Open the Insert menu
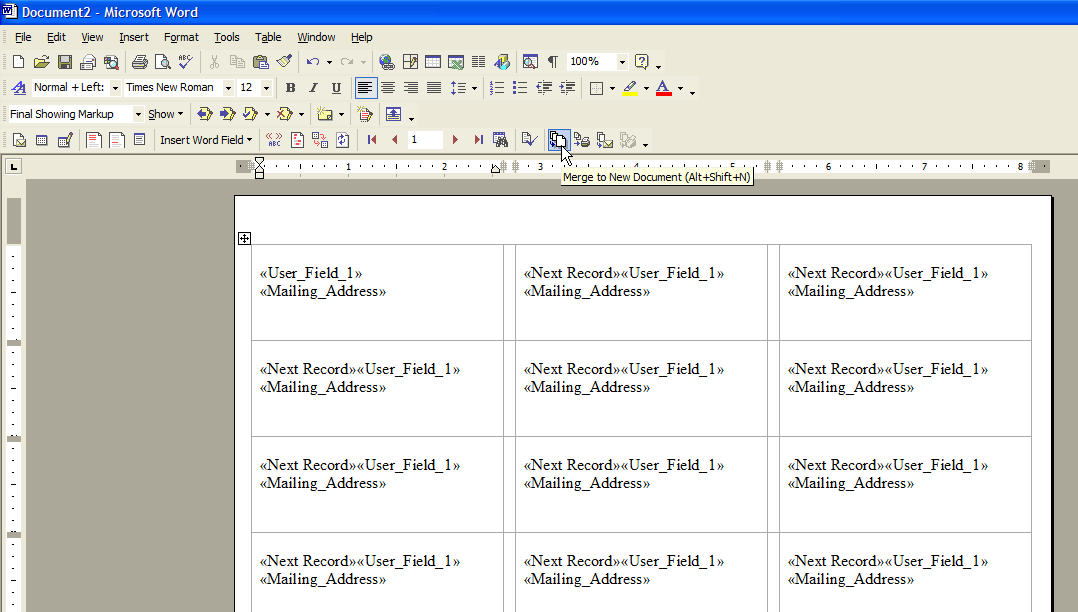Screen dimensions: 1078x612 134,37
